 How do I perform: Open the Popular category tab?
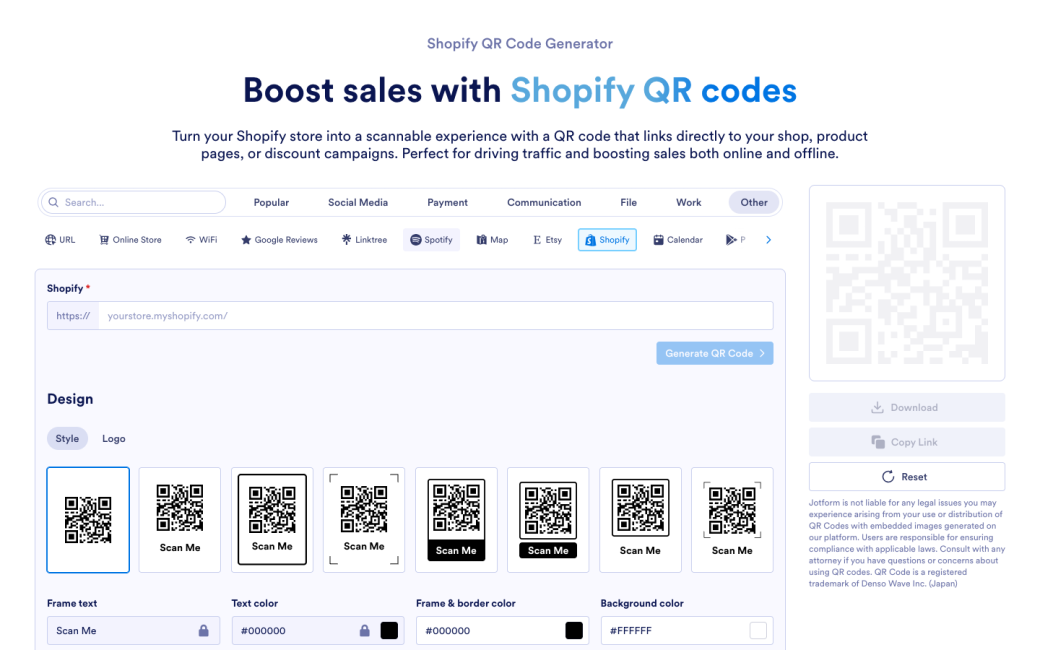[x=271, y=202]
